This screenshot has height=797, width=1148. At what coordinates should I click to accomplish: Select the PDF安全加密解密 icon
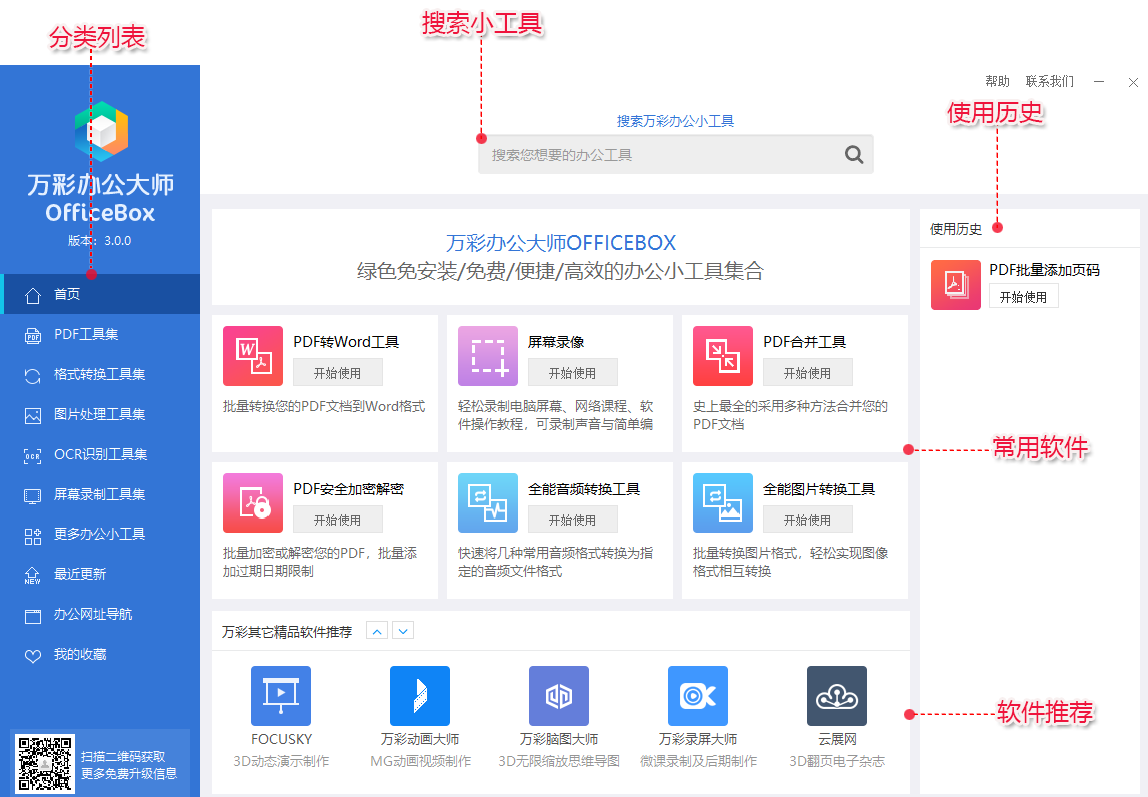253,503
